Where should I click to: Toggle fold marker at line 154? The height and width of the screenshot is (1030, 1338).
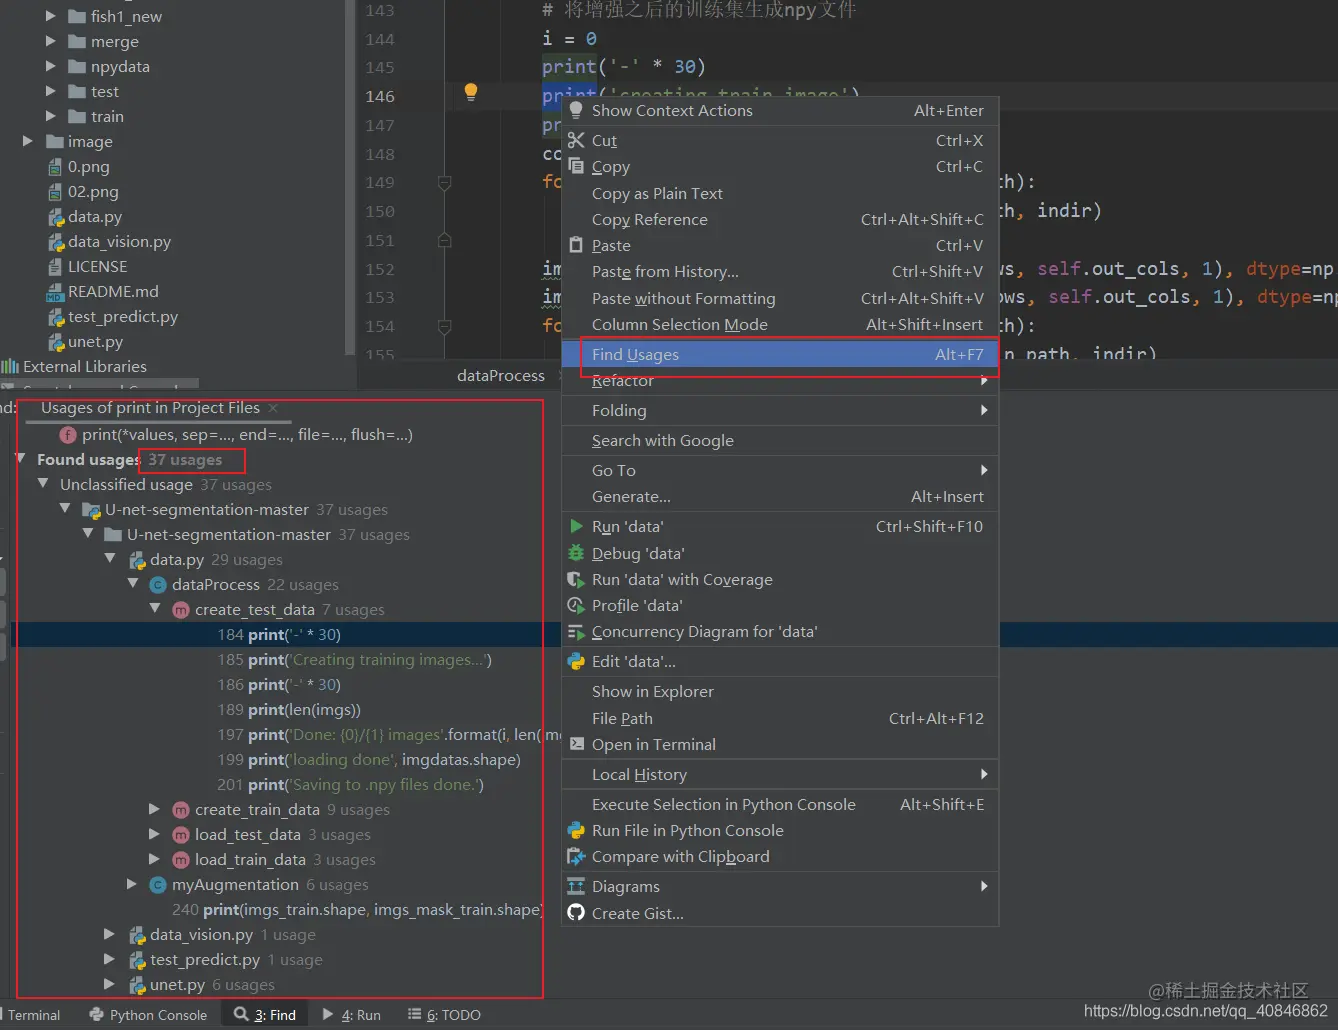point(445,326)
